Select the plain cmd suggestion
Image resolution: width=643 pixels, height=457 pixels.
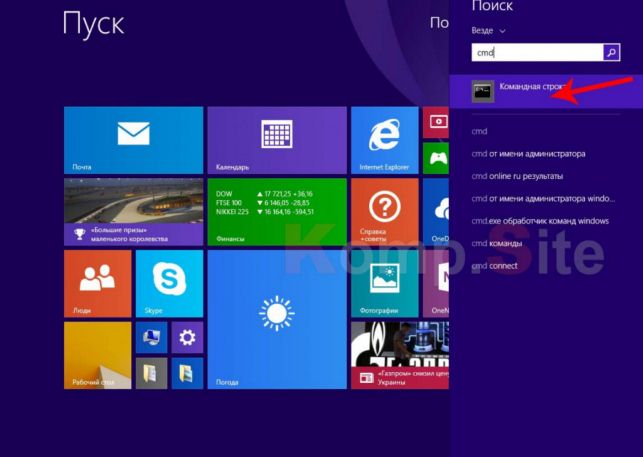coord(479,131)
